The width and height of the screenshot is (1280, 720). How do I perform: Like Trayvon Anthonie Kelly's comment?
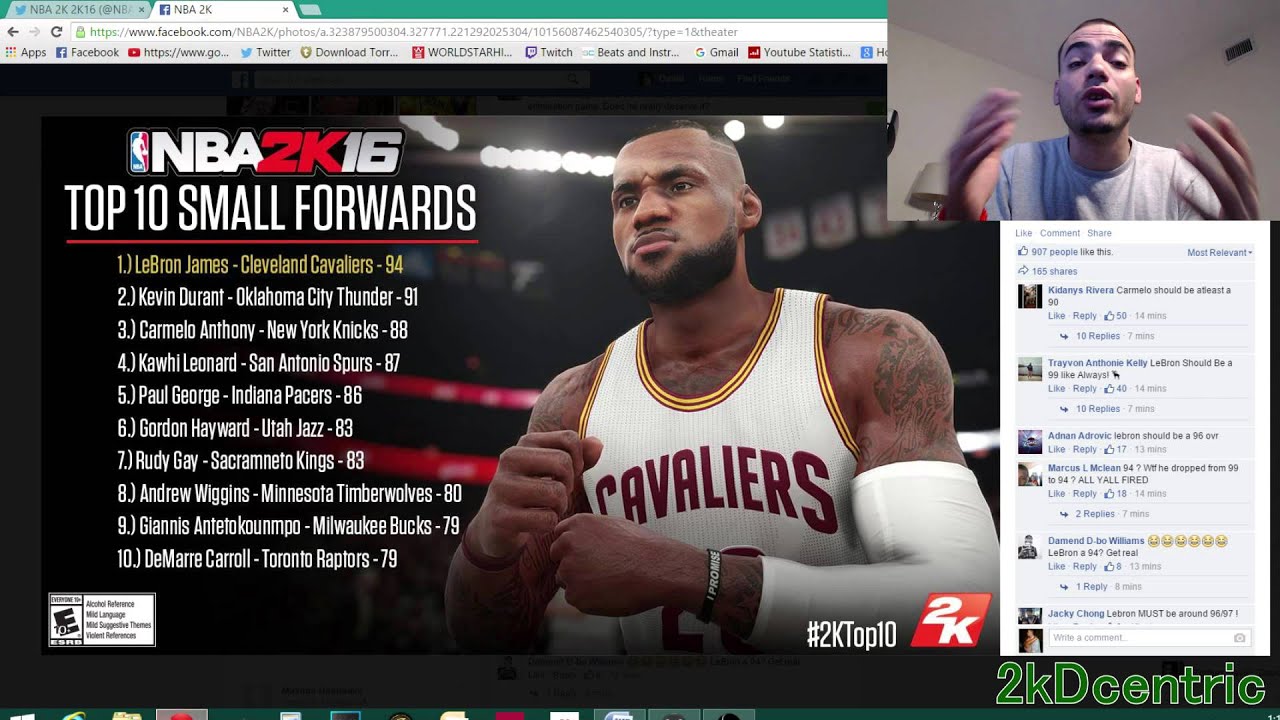(1056, 389)
